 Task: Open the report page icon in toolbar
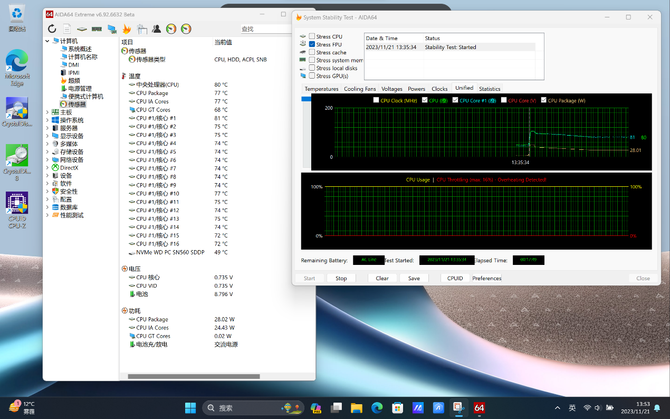click(x=67, y=29)
